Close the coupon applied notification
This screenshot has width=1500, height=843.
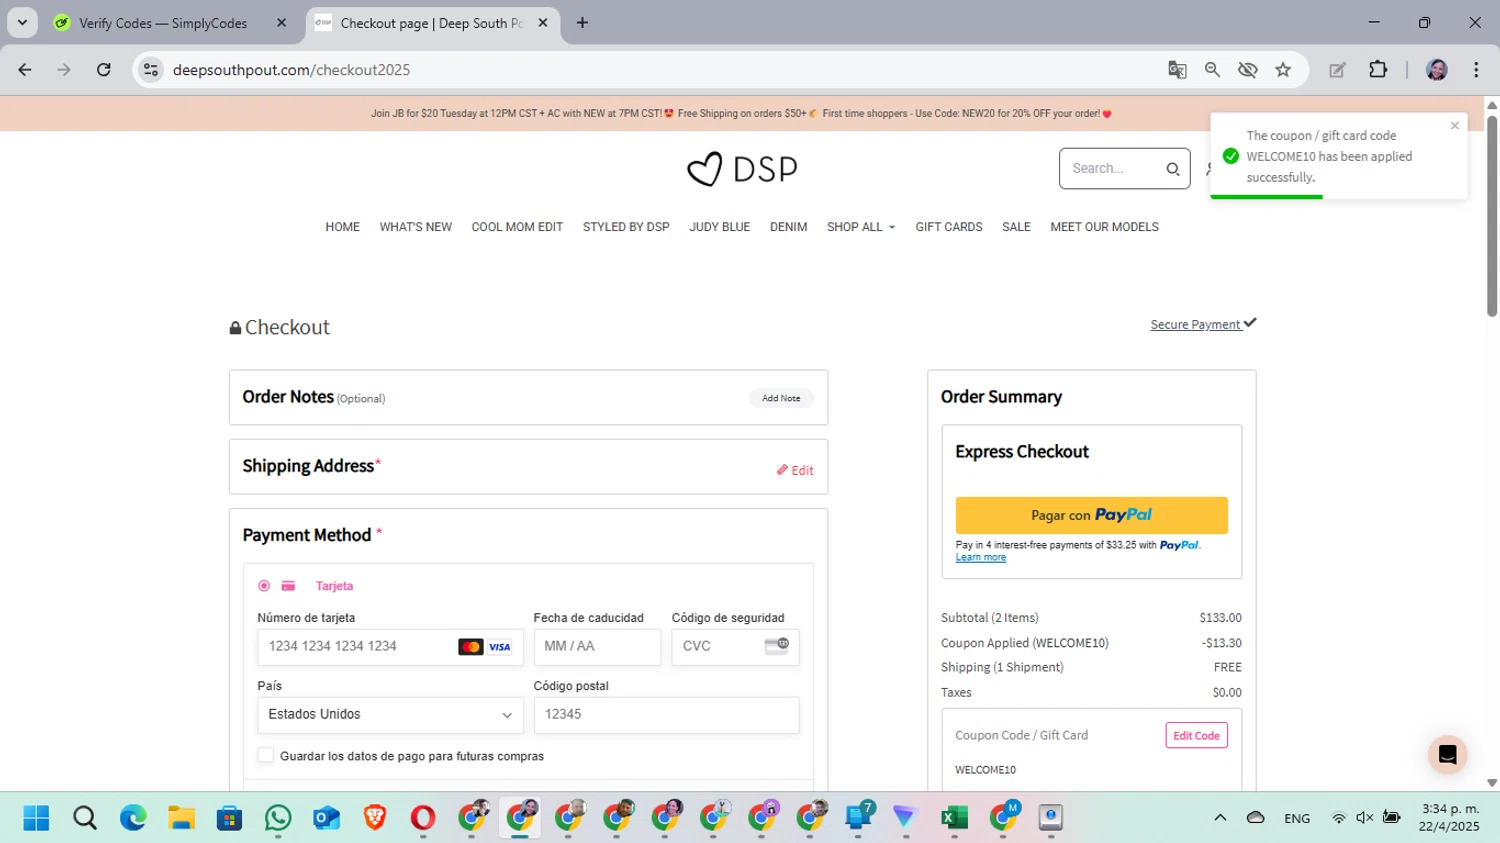[x=1454, y=125]
